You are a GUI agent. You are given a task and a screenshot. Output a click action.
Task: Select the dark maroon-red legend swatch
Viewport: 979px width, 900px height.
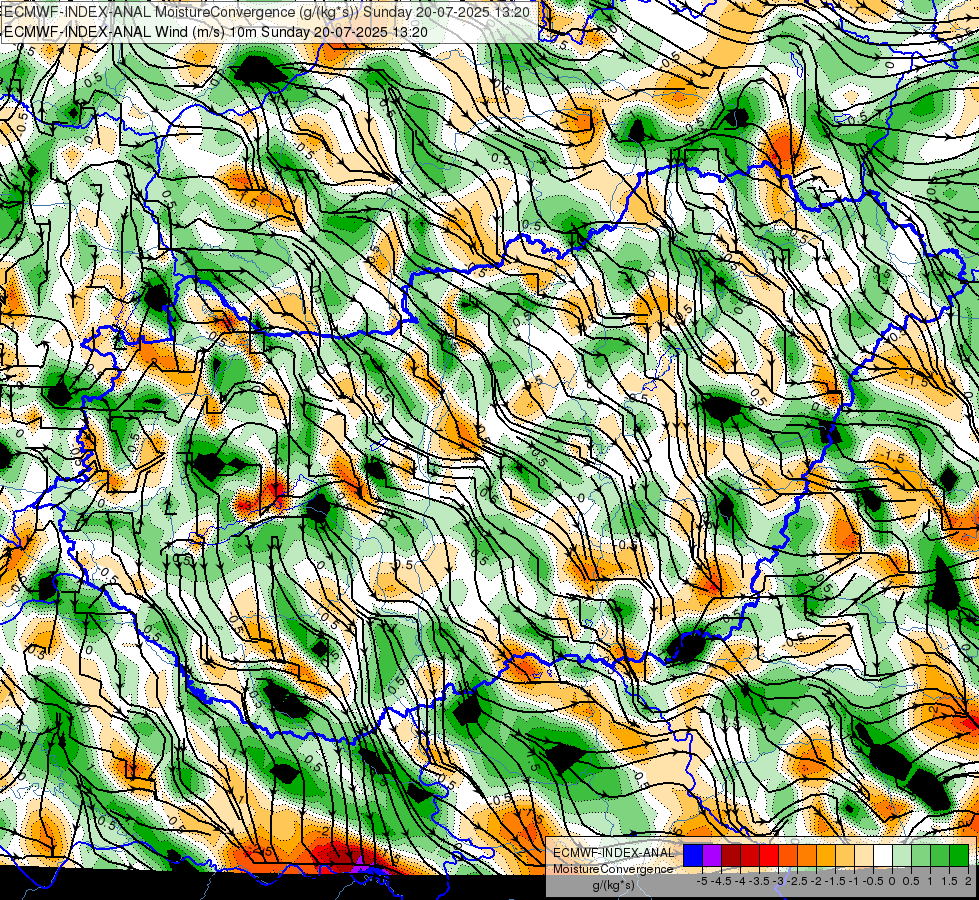[x=731, y=855]
